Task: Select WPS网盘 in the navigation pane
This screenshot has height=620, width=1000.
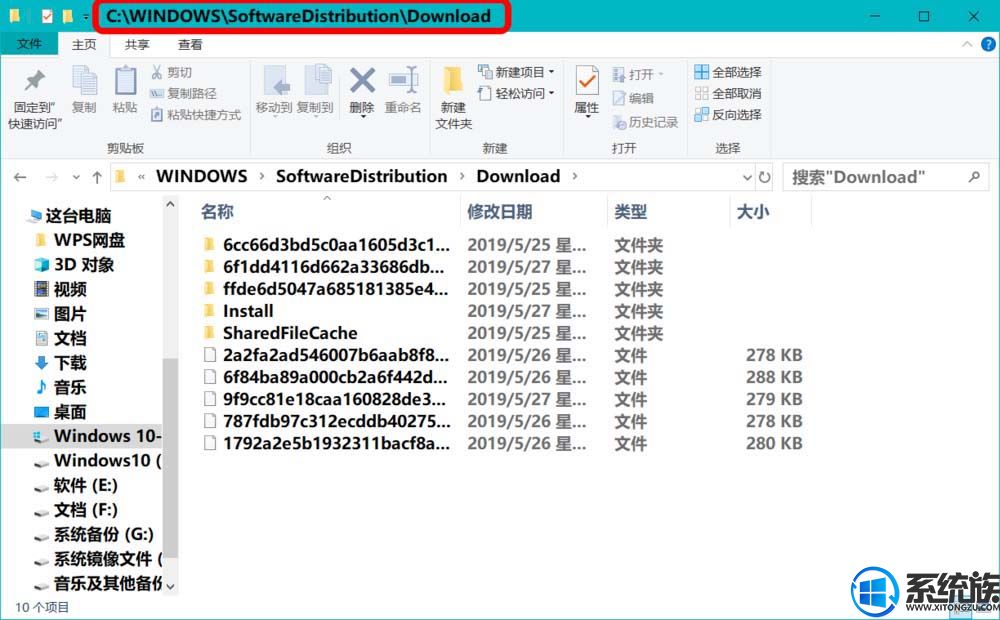Action: (x=80, y=240)
